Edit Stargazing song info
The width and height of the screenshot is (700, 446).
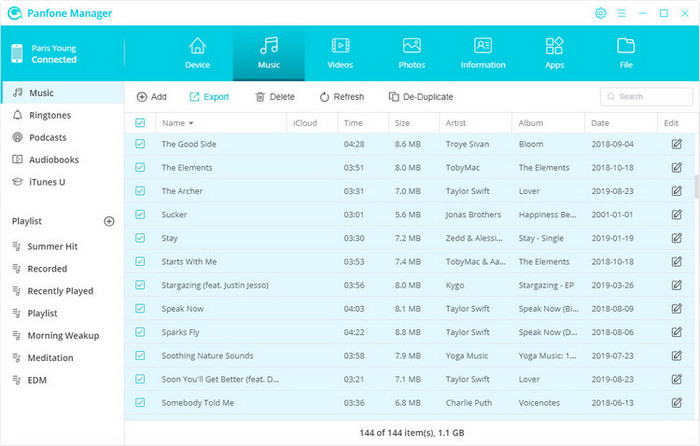677,285
